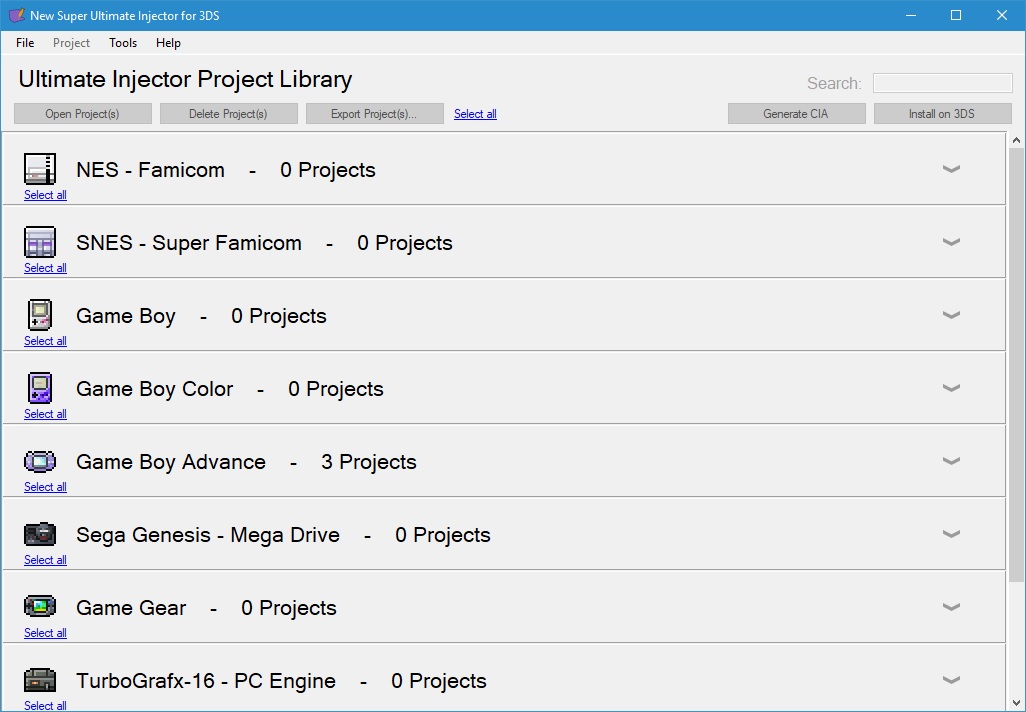Screen dimensions: 1026x712
Task: Click the Game Gear handheld icon
Action: tap(40, 607)
